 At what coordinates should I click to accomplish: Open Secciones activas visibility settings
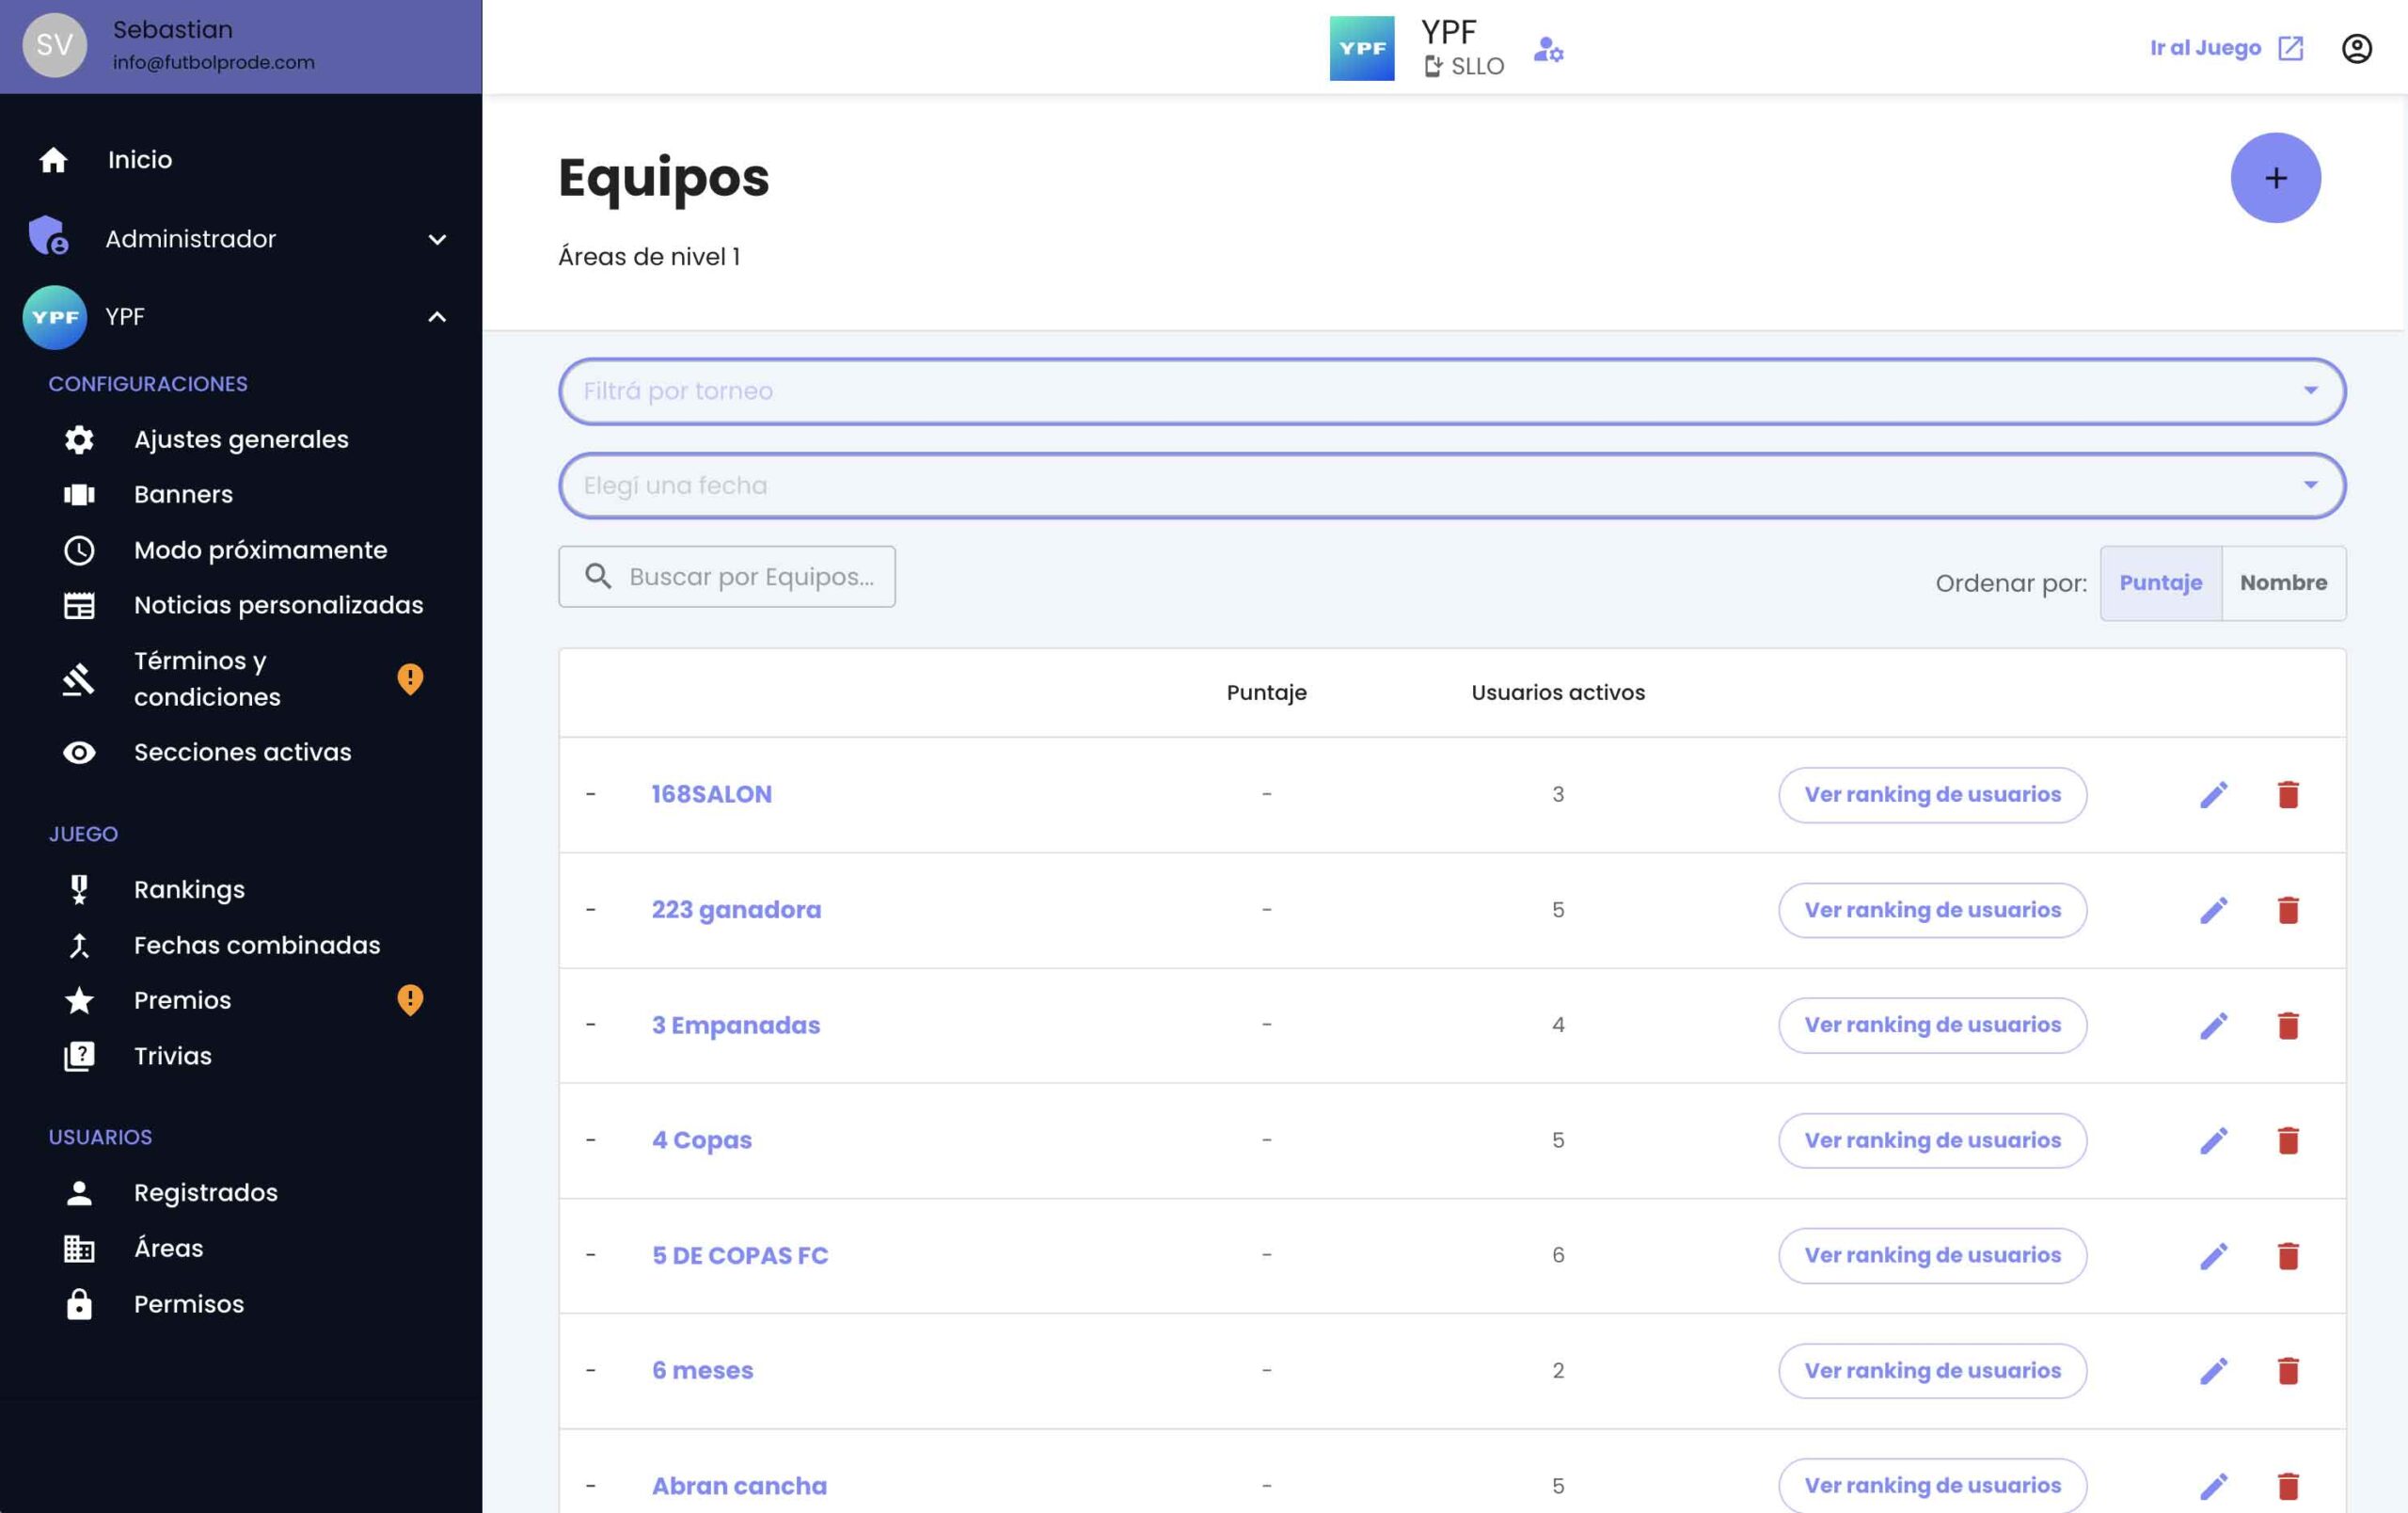click(242, 752)
